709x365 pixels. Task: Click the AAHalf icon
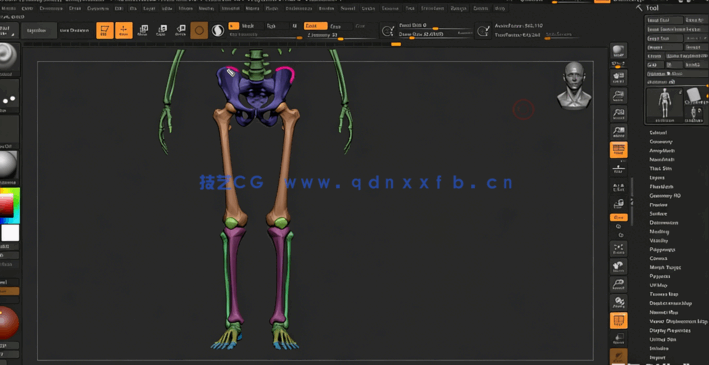pyautogui.click(x=618, y=132)
